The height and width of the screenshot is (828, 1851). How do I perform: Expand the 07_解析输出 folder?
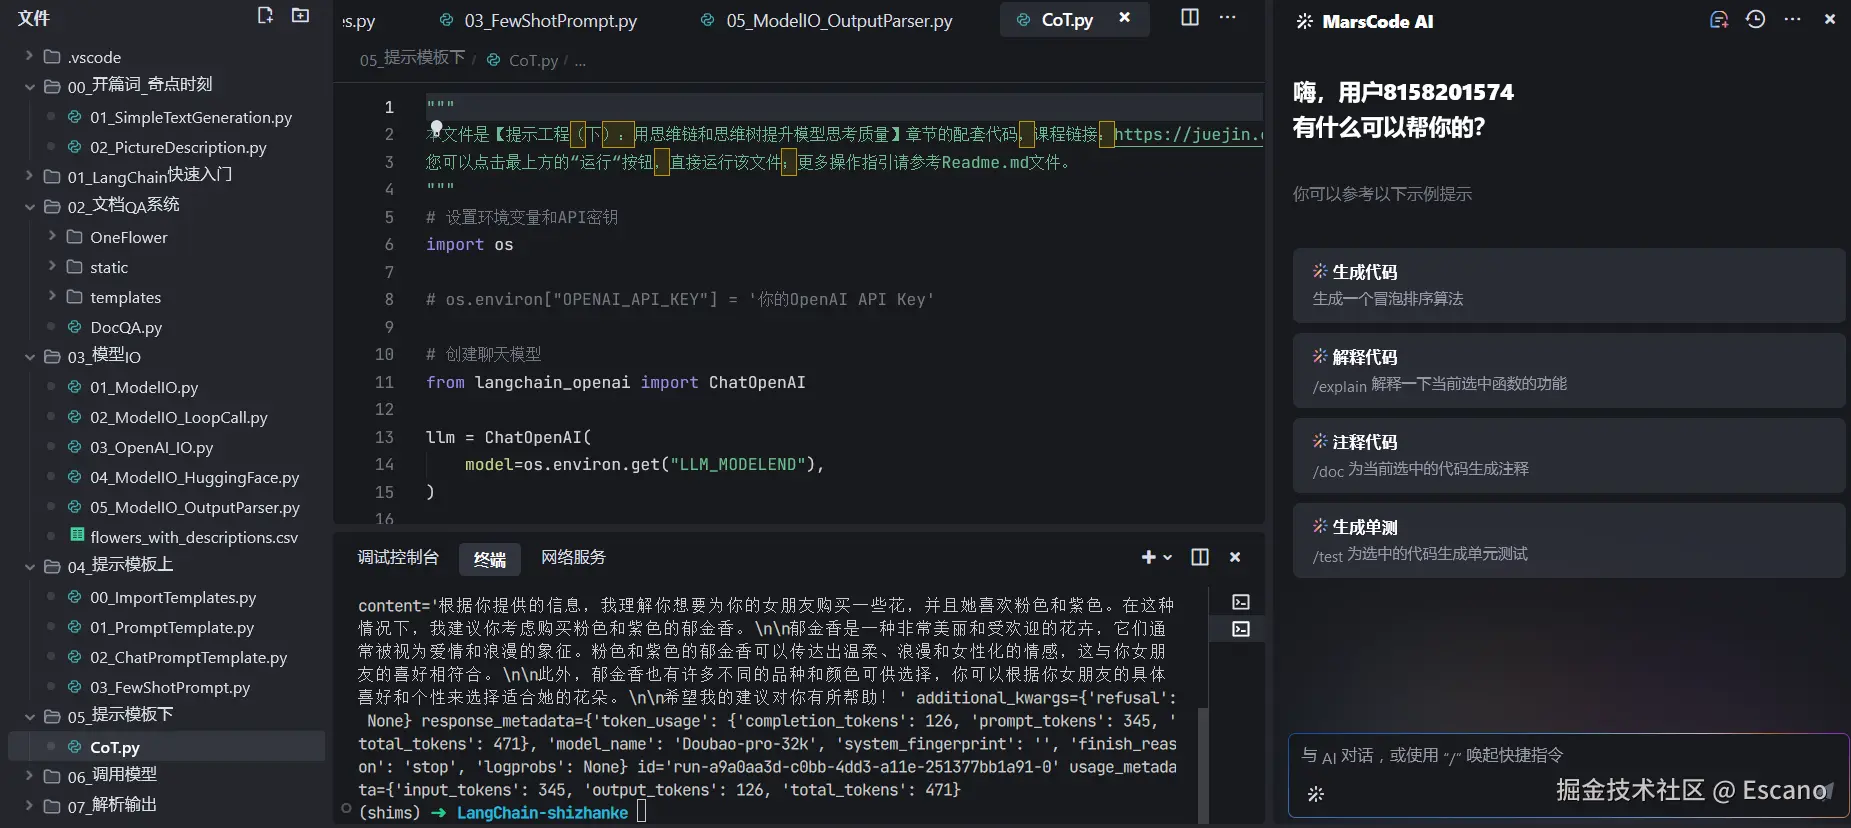pyautogui.click(x=29, y=807)
